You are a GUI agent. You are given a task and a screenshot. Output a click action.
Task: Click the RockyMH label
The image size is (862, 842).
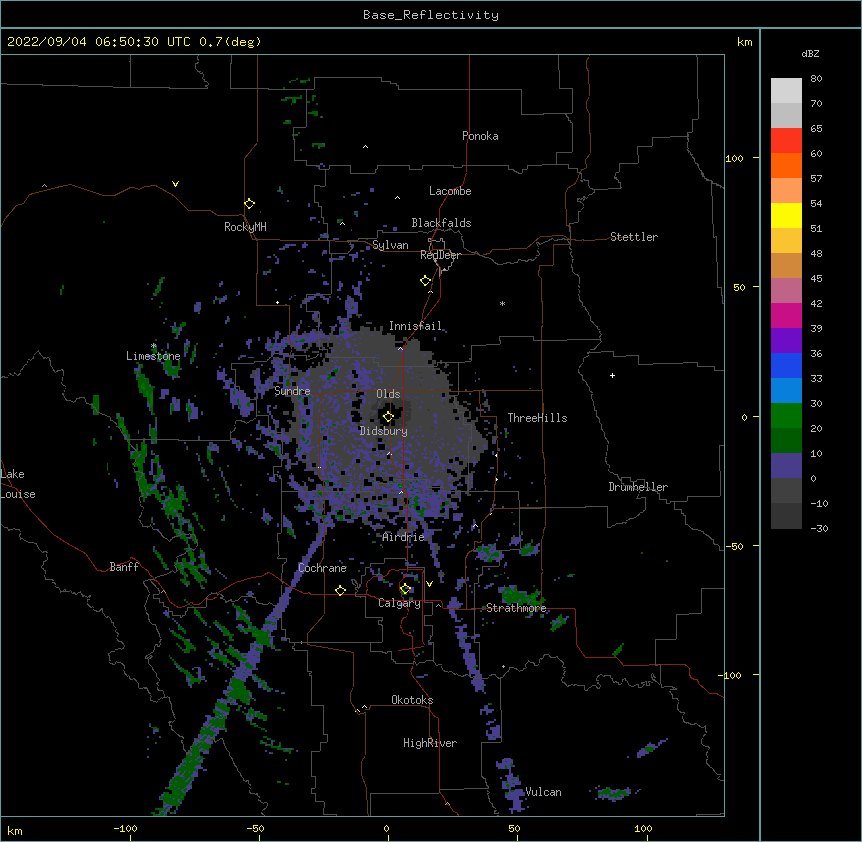[245, 227]
